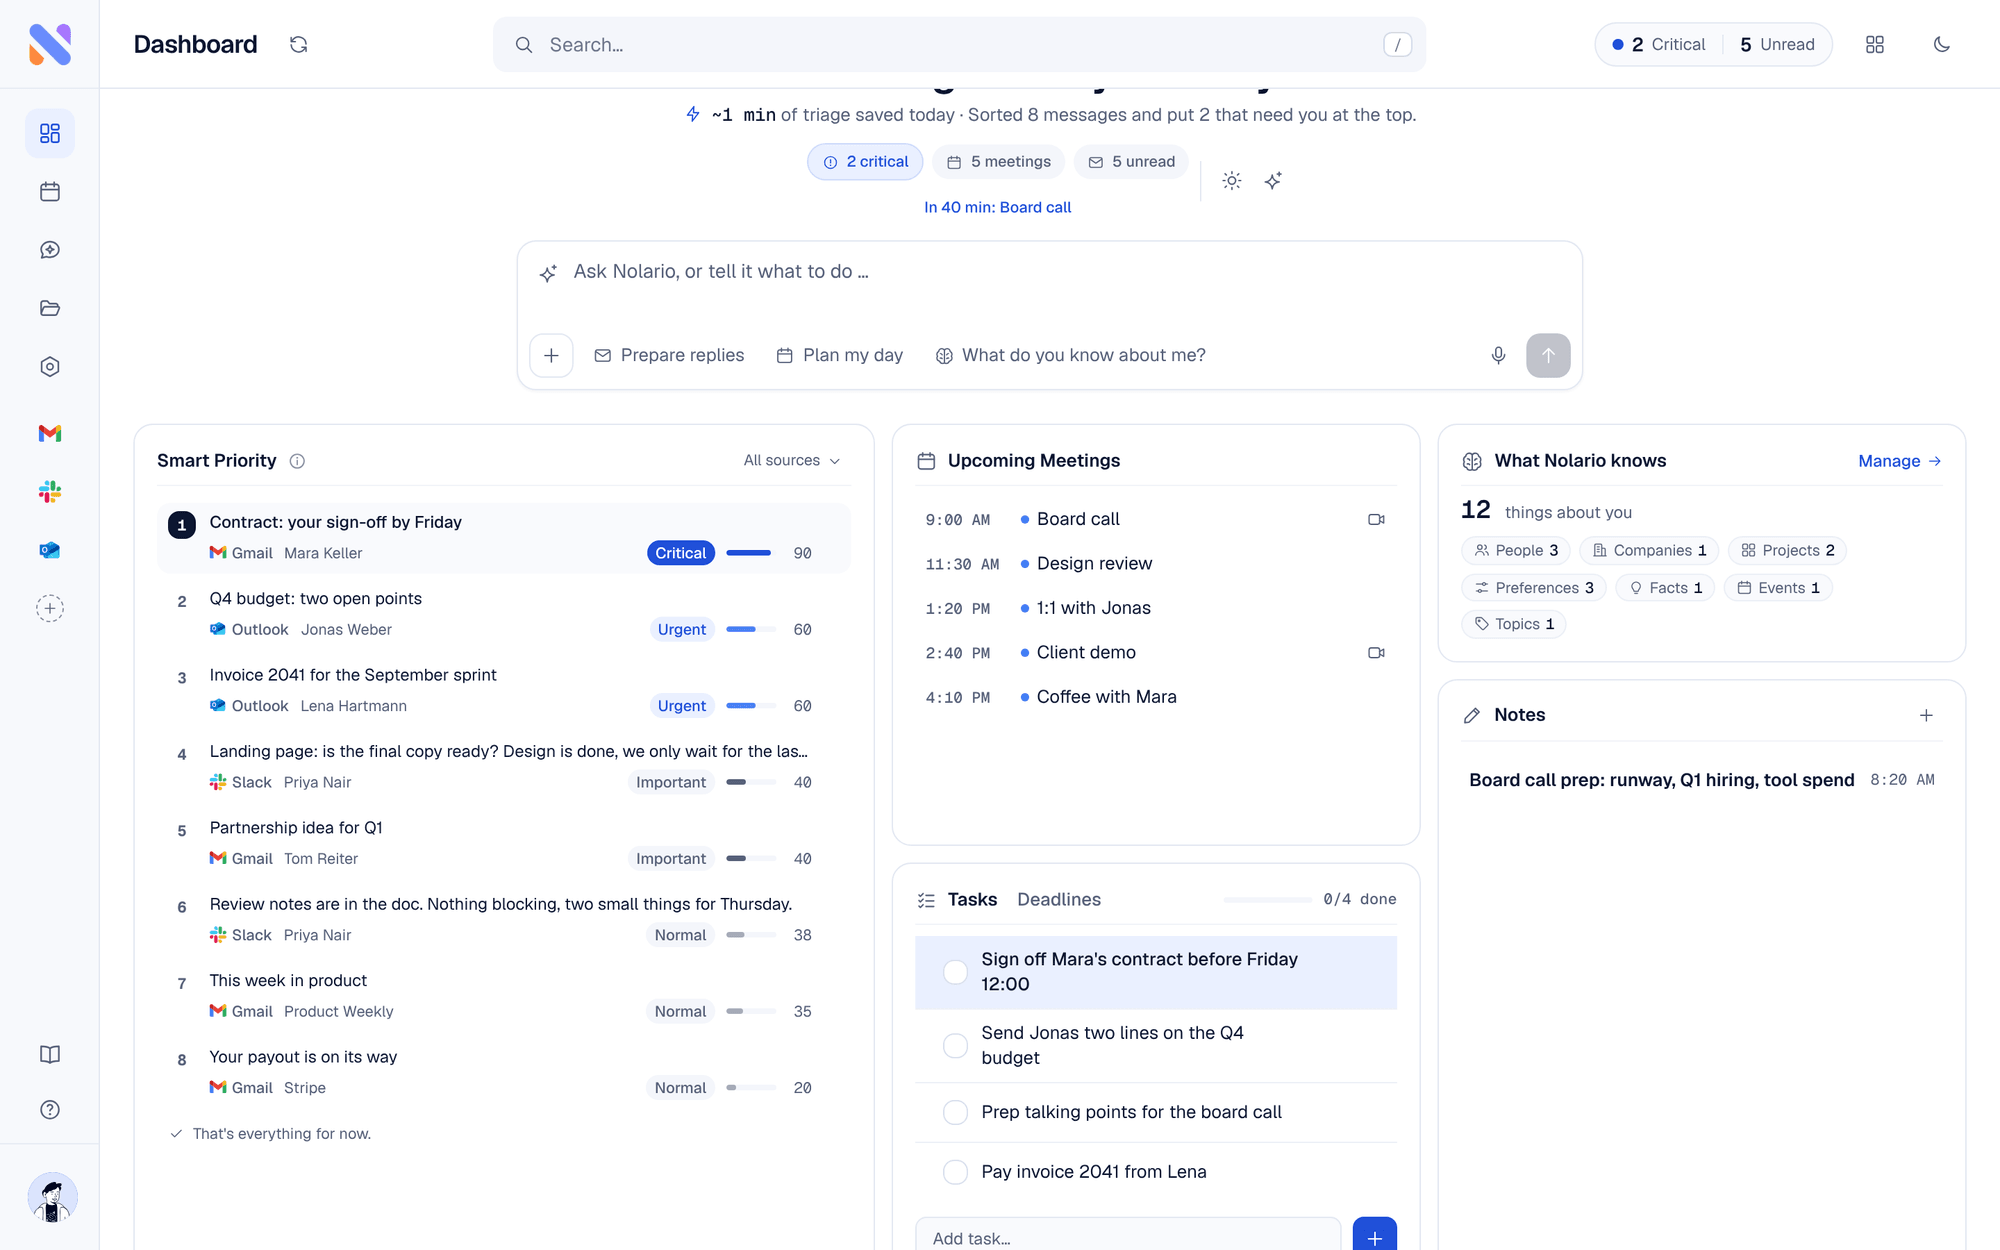Add a new source via dashed plus icon
2000x1250 pixels.
click(x=50, y=608)
